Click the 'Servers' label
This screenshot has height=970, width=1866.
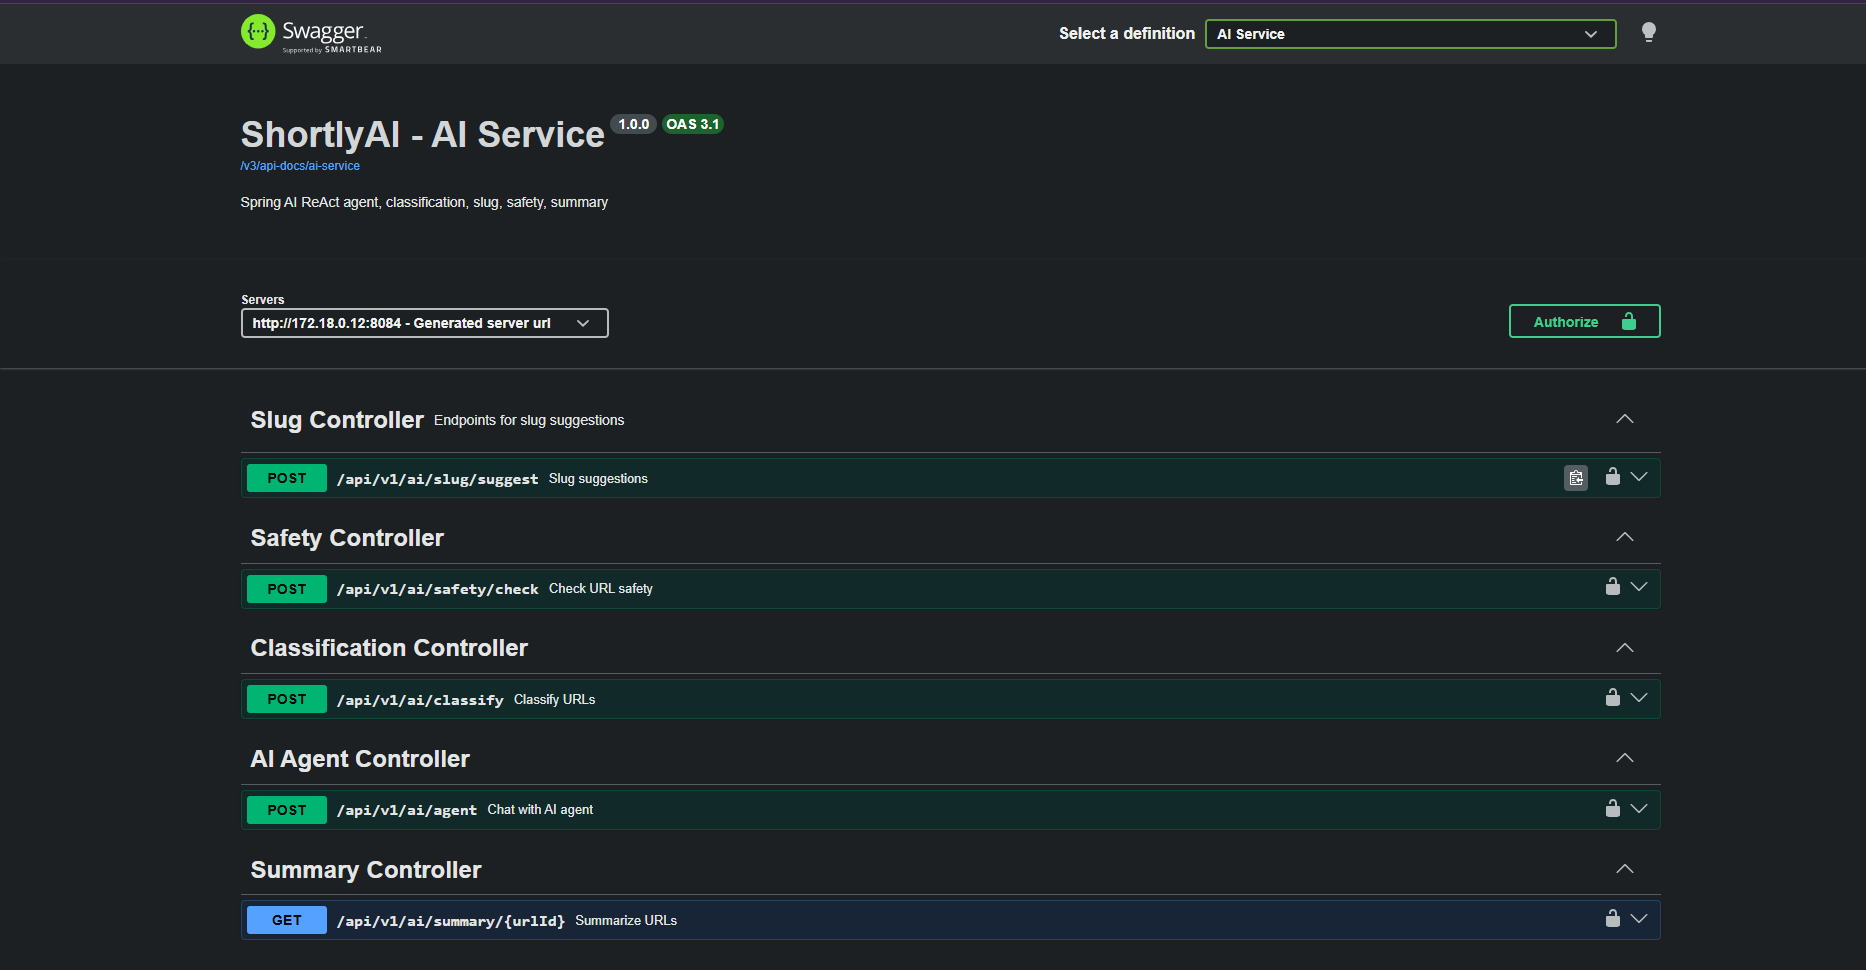263,300
